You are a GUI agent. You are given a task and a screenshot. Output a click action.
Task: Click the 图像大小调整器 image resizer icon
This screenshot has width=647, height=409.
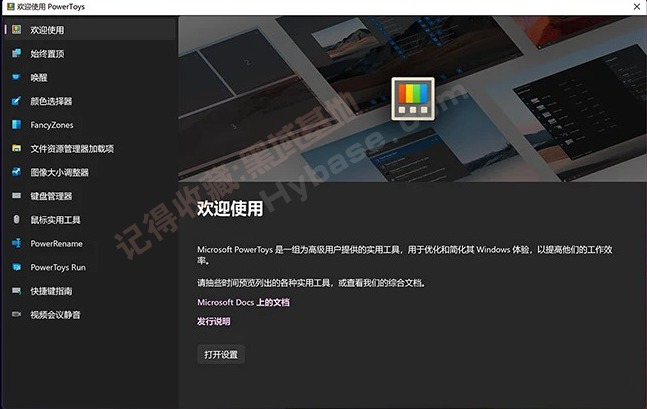tap(17, 172)
